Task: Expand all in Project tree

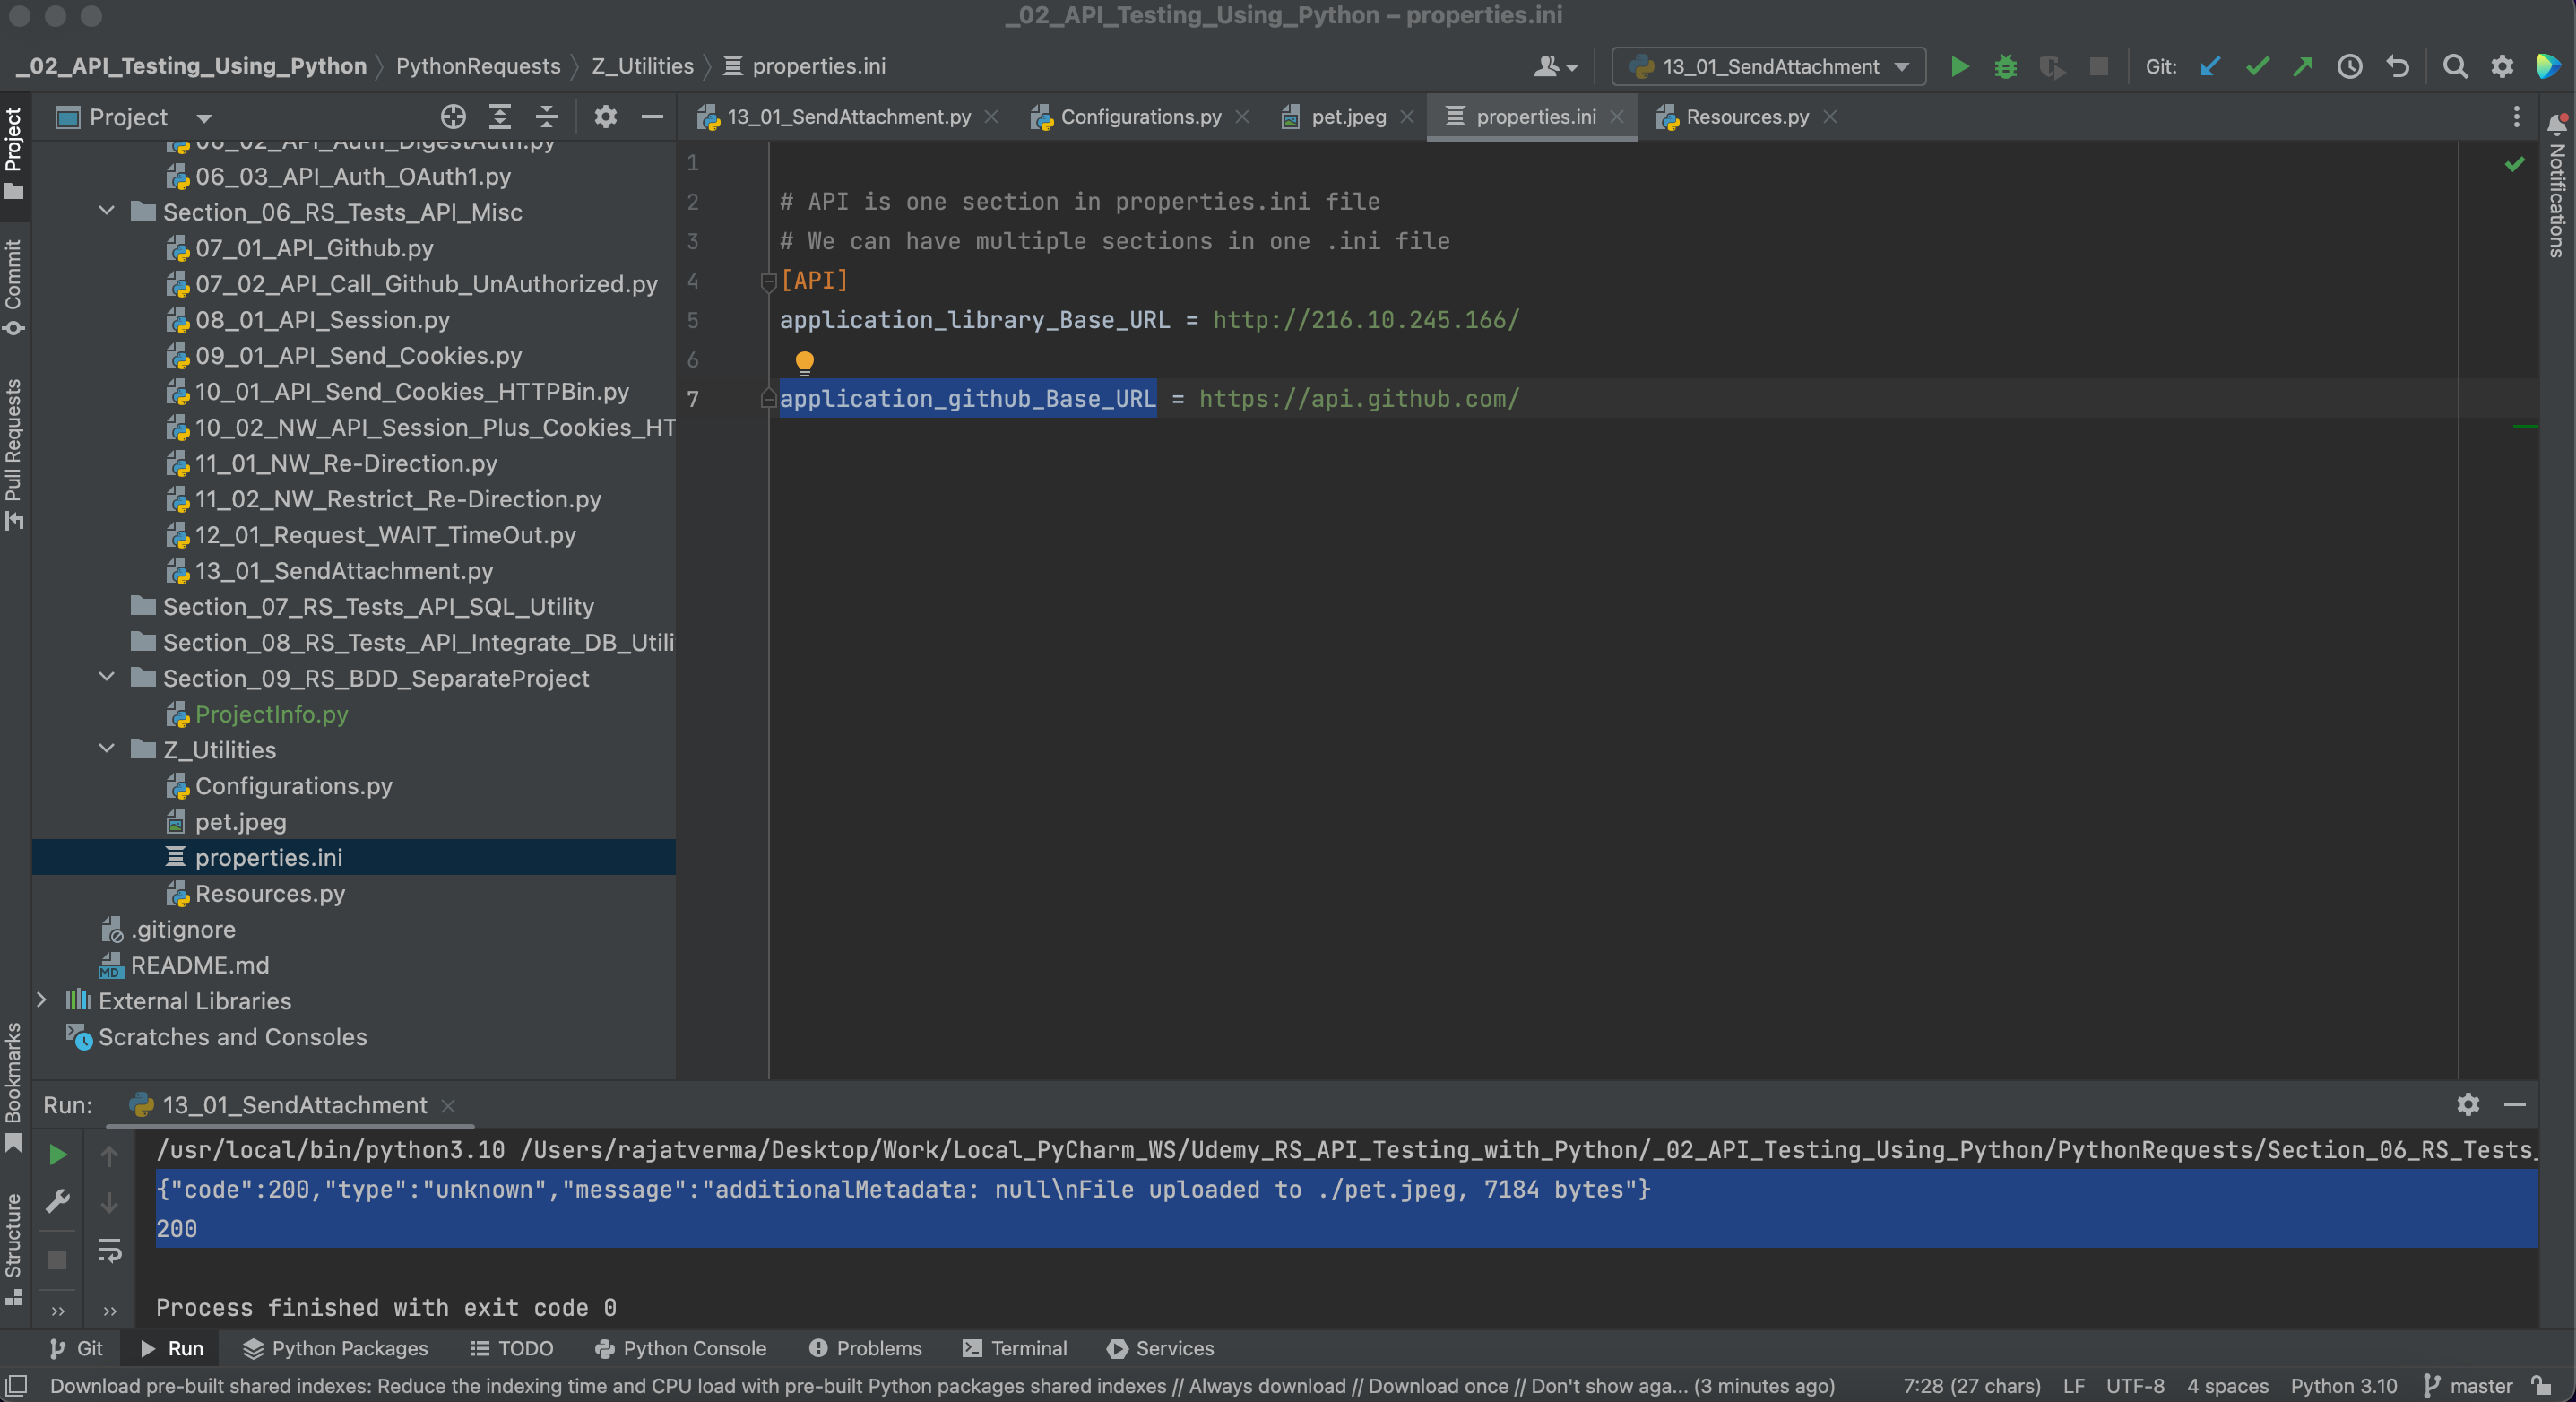Action: click(x=500, y=117)
